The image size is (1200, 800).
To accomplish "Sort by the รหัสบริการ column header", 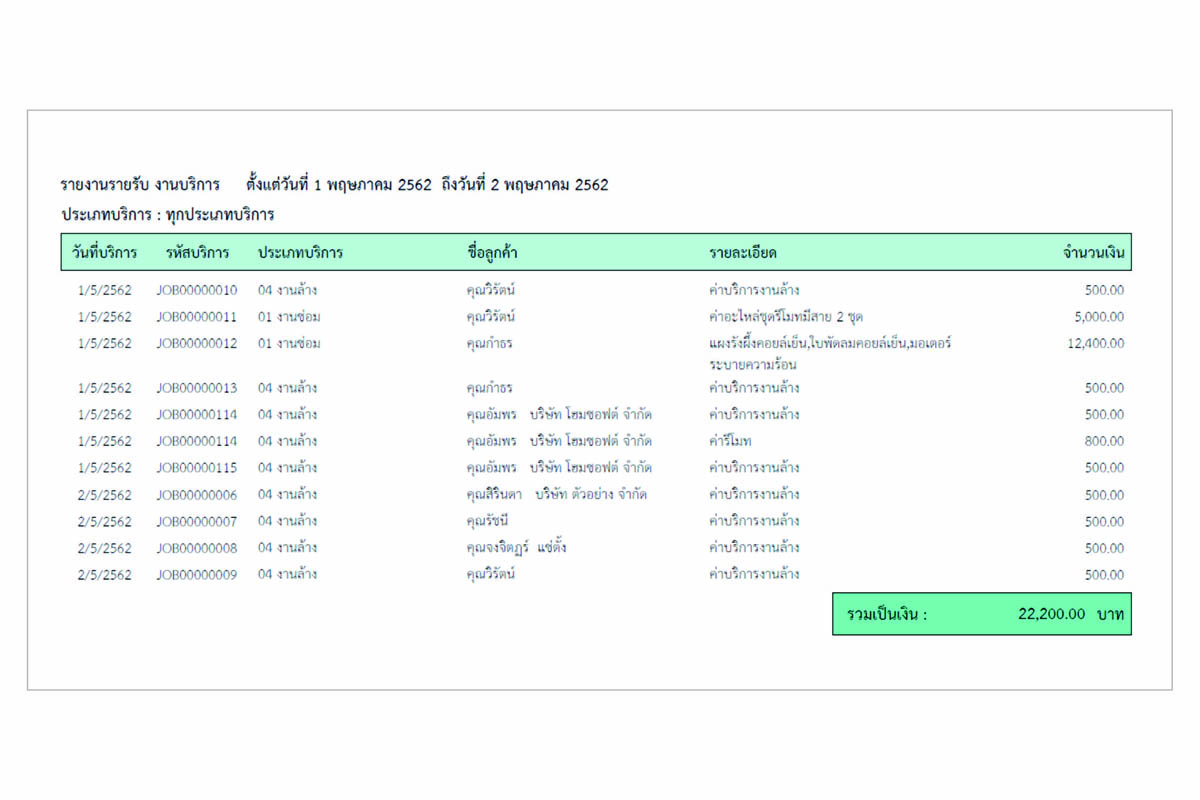I will pos(198,253).
